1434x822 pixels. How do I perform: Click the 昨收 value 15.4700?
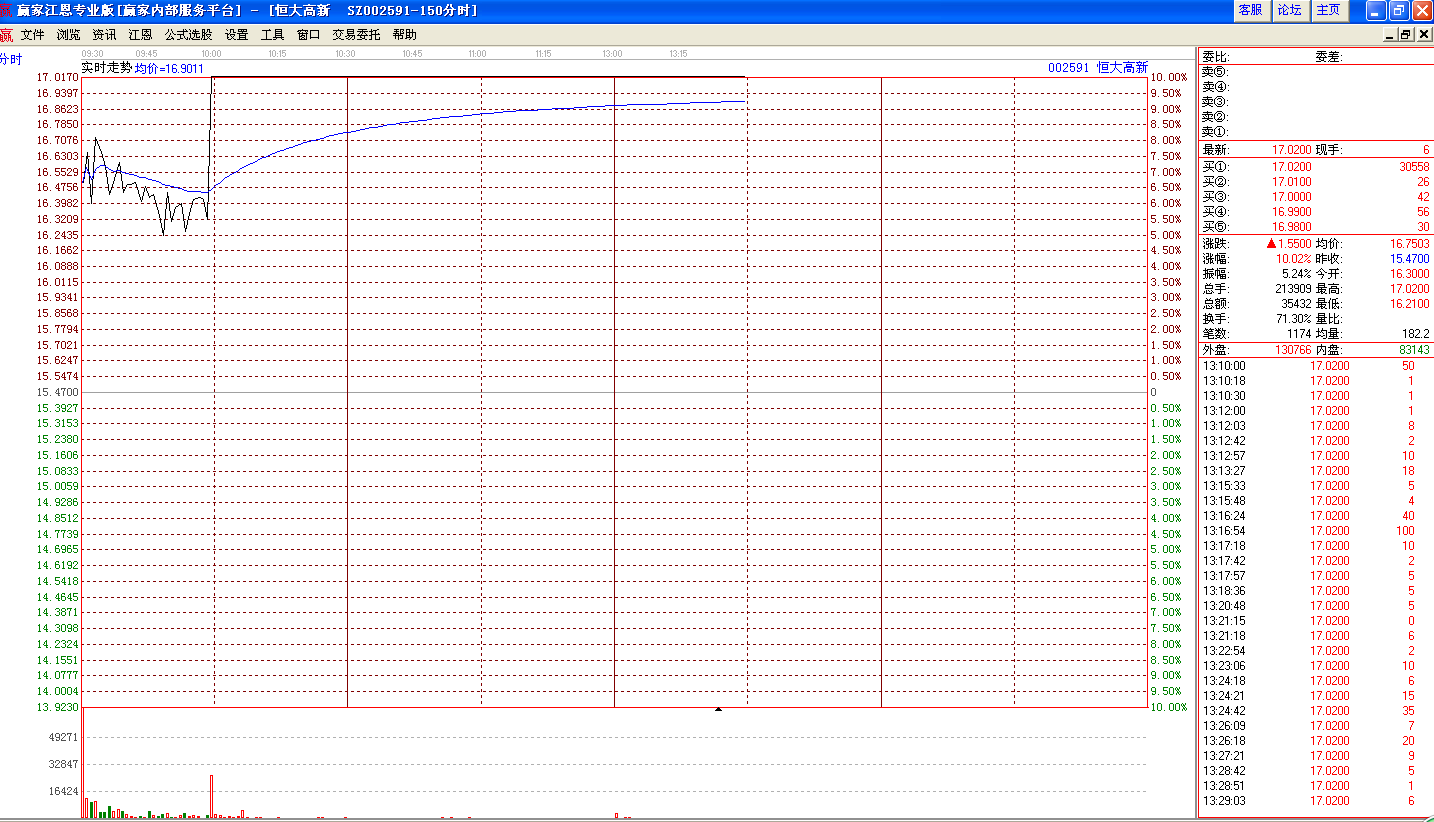pos(1410,259)
